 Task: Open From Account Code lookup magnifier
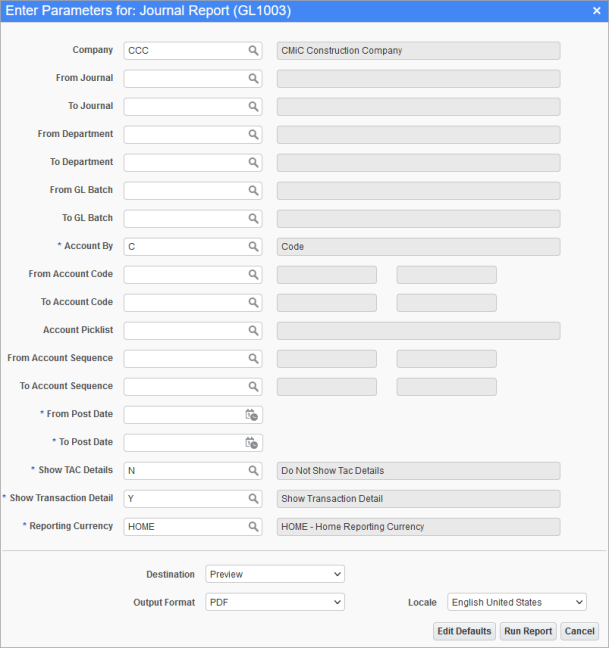pos(253,275)
